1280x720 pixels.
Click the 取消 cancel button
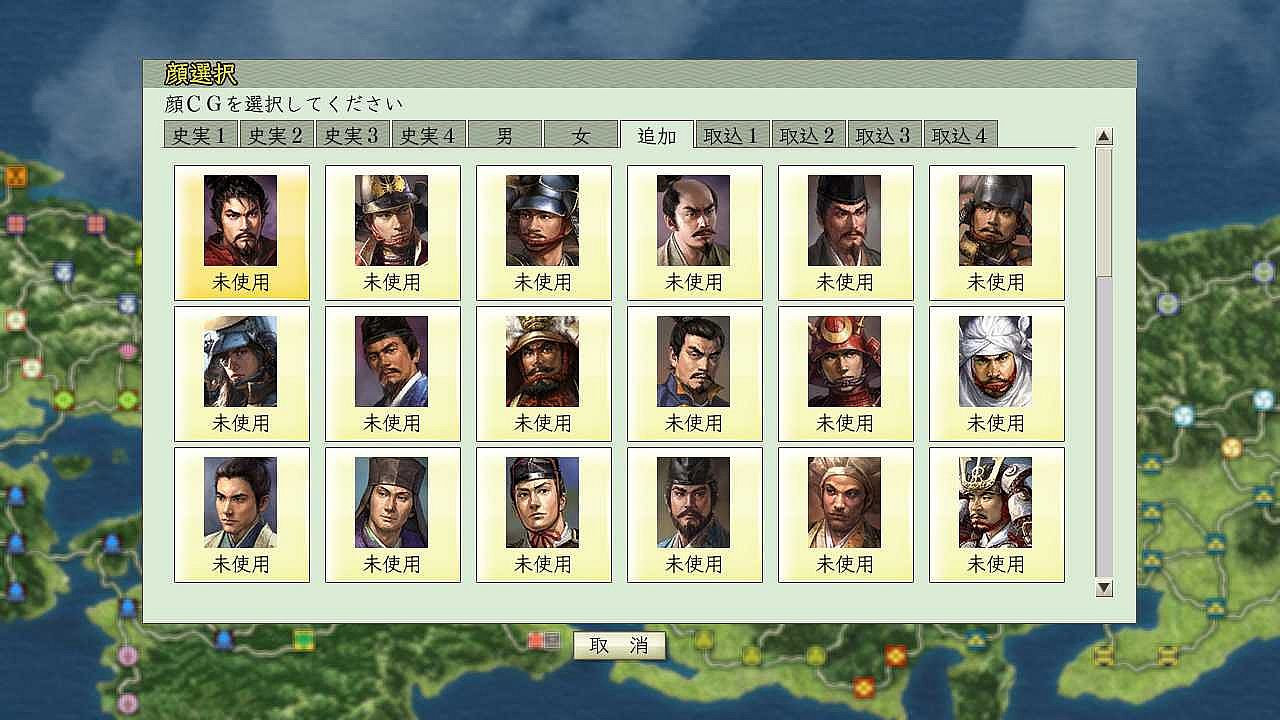(x=619, y=646)
